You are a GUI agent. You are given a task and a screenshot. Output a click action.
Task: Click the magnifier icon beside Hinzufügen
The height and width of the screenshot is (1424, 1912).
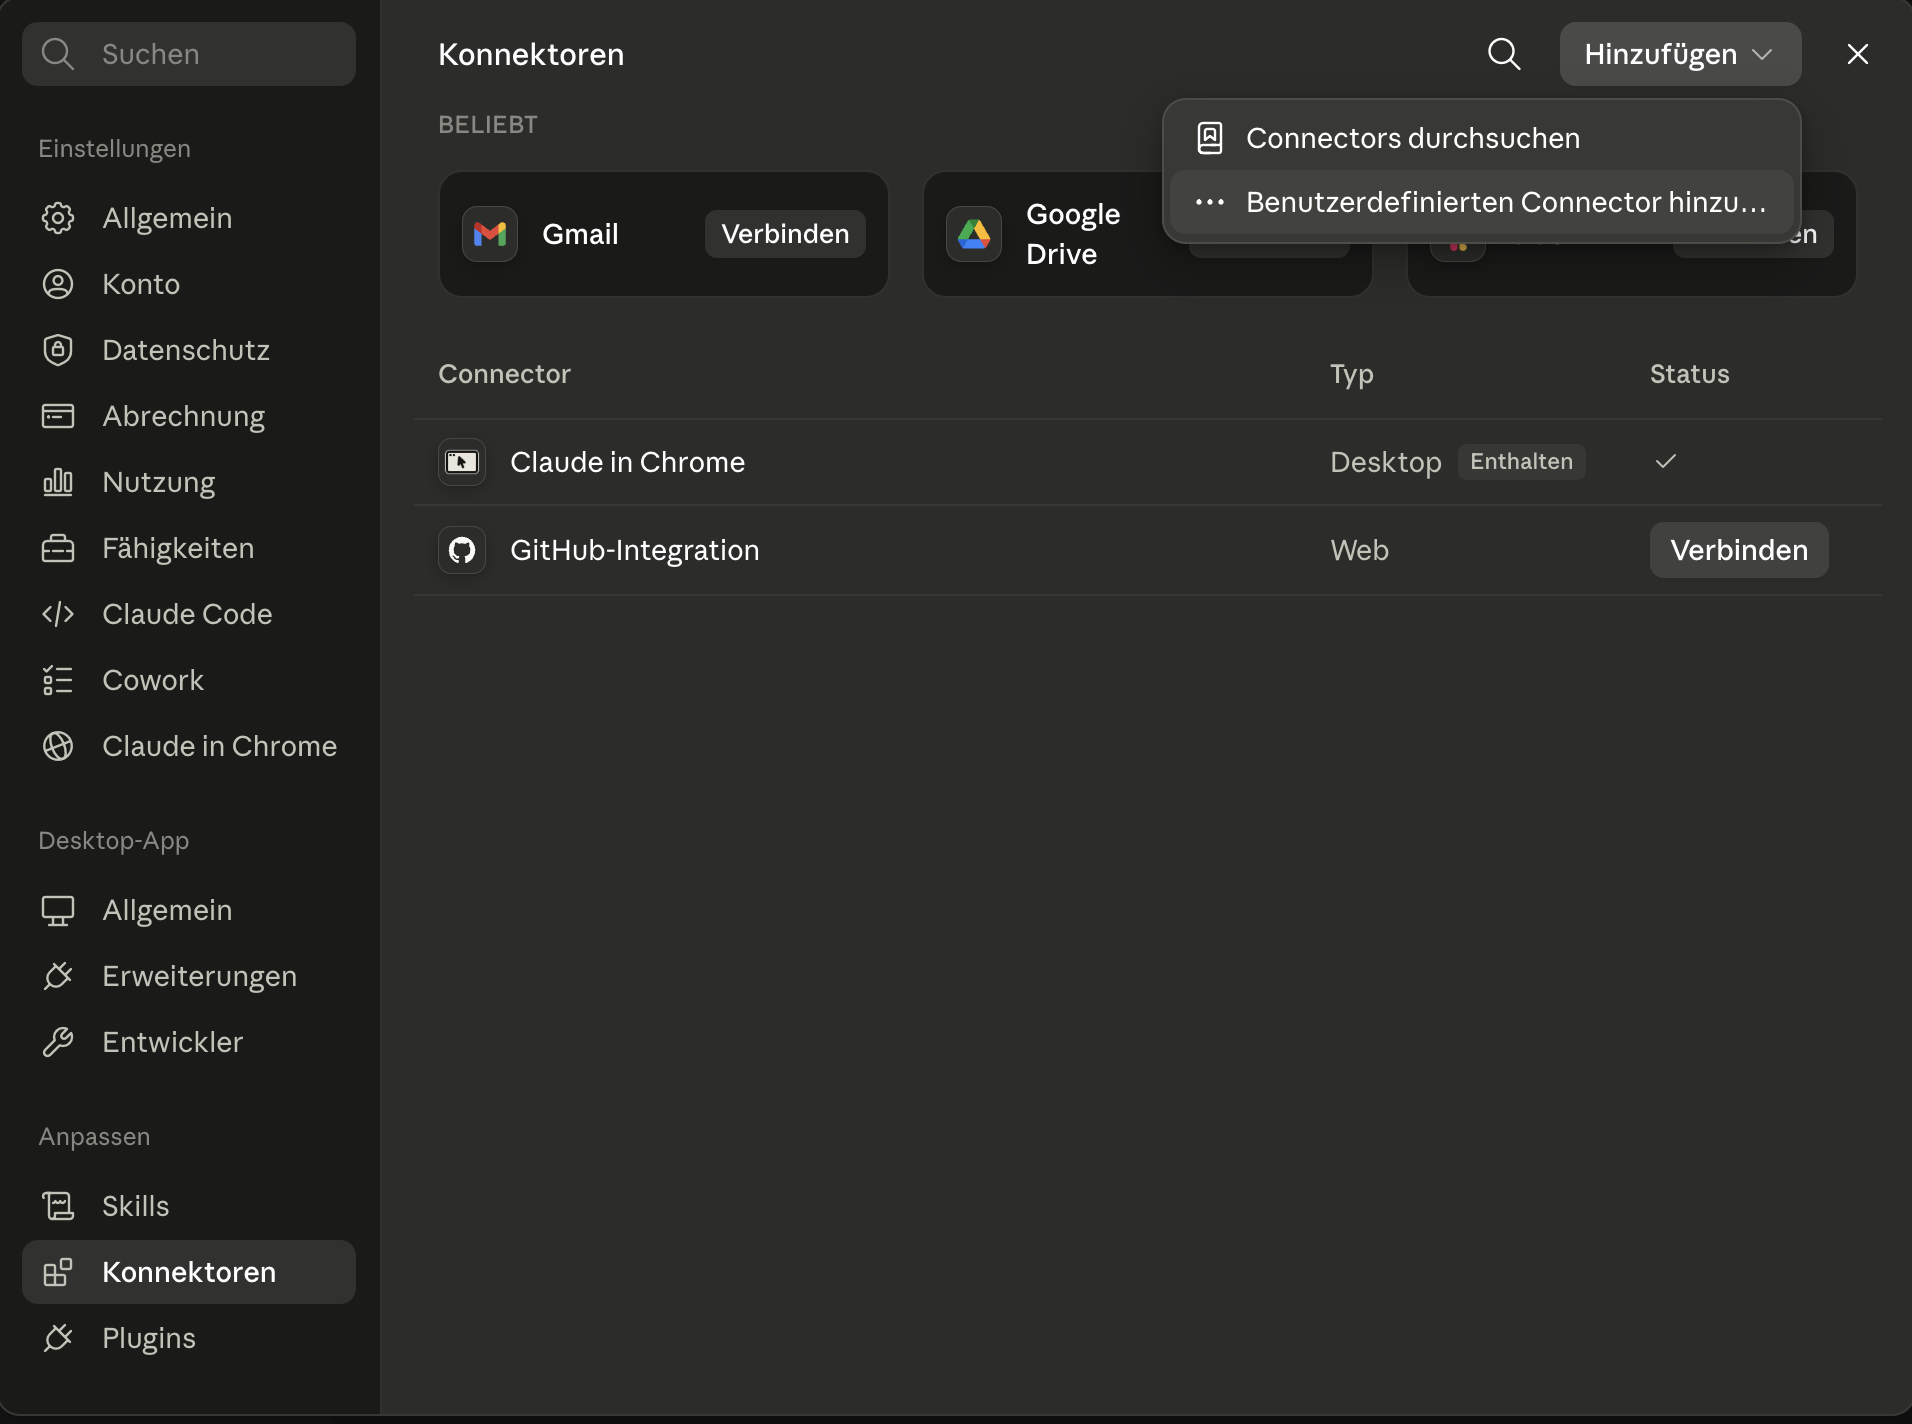1504,54
